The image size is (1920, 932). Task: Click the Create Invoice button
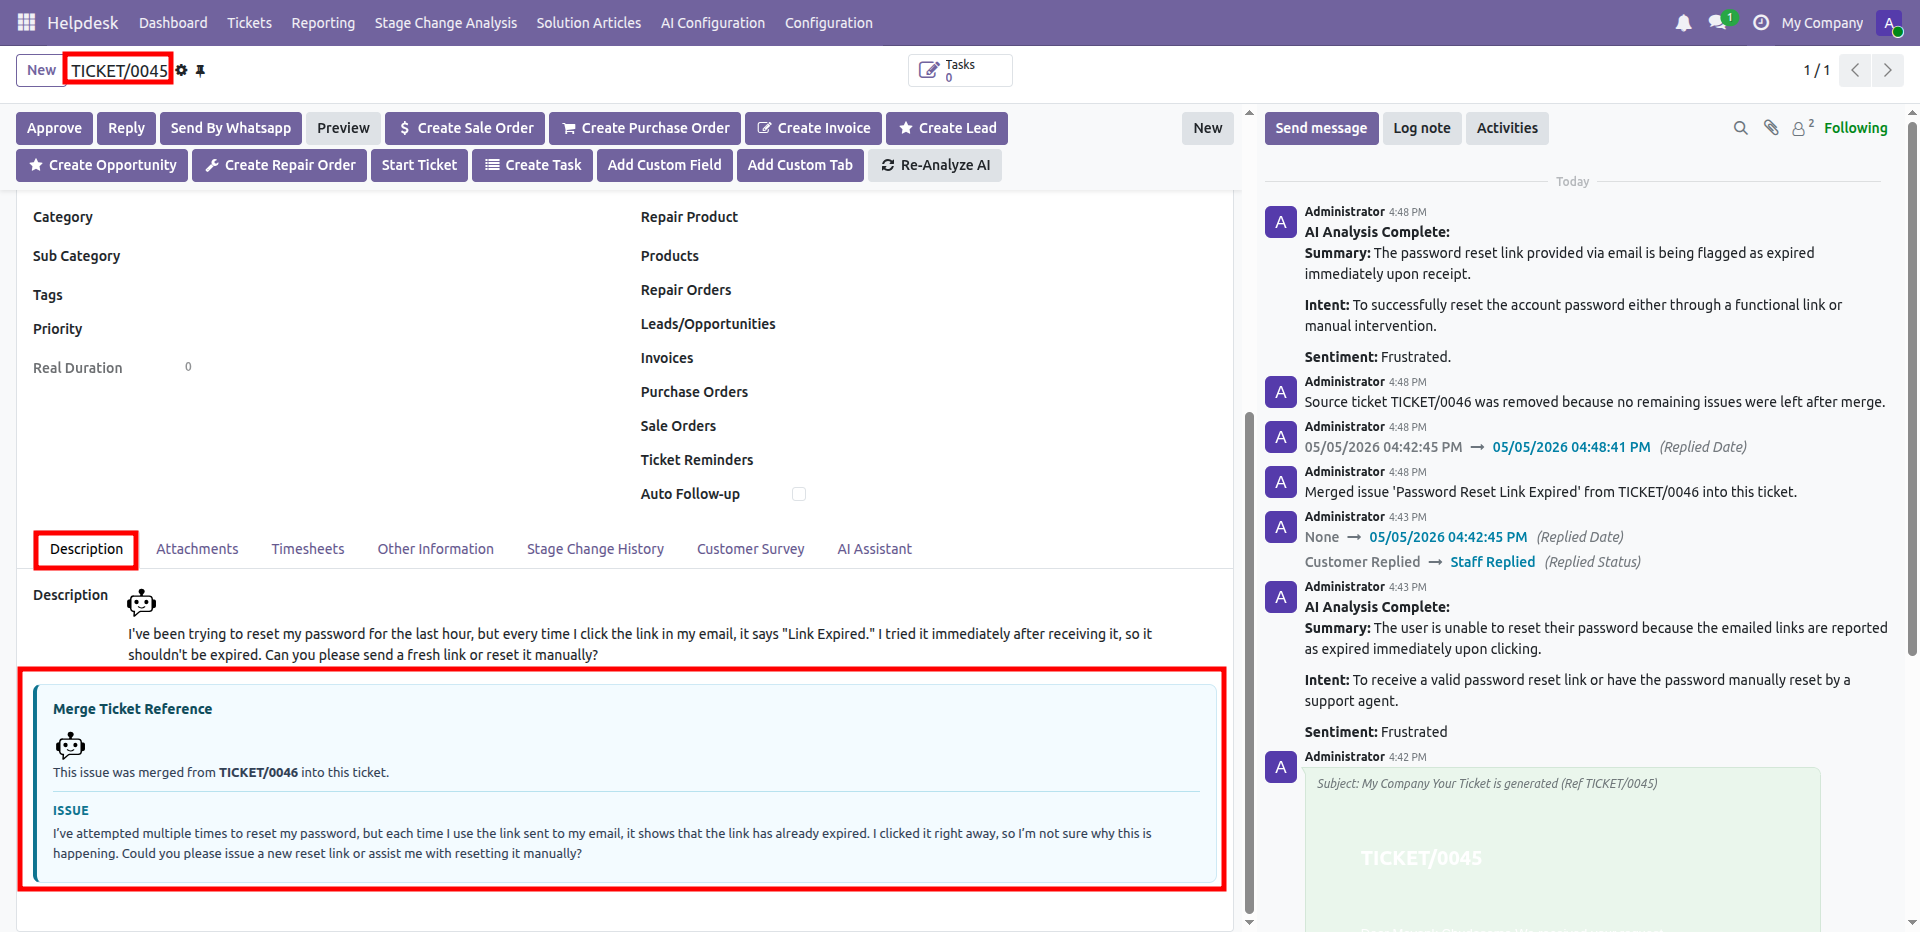tap(813, 128)
